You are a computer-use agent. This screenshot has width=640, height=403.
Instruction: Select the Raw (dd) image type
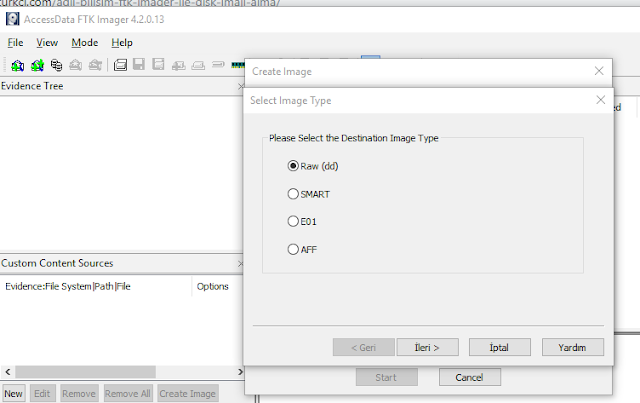[313, 166]
